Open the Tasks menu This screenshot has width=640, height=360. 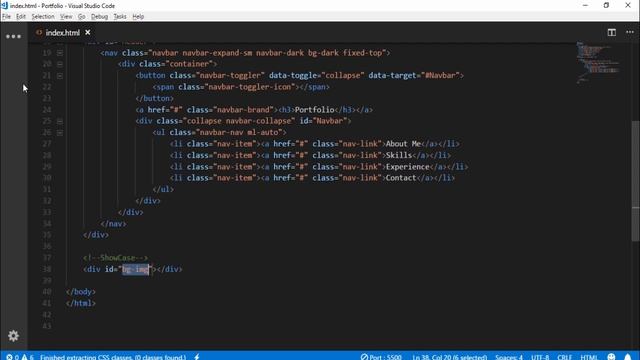point(120,16)
